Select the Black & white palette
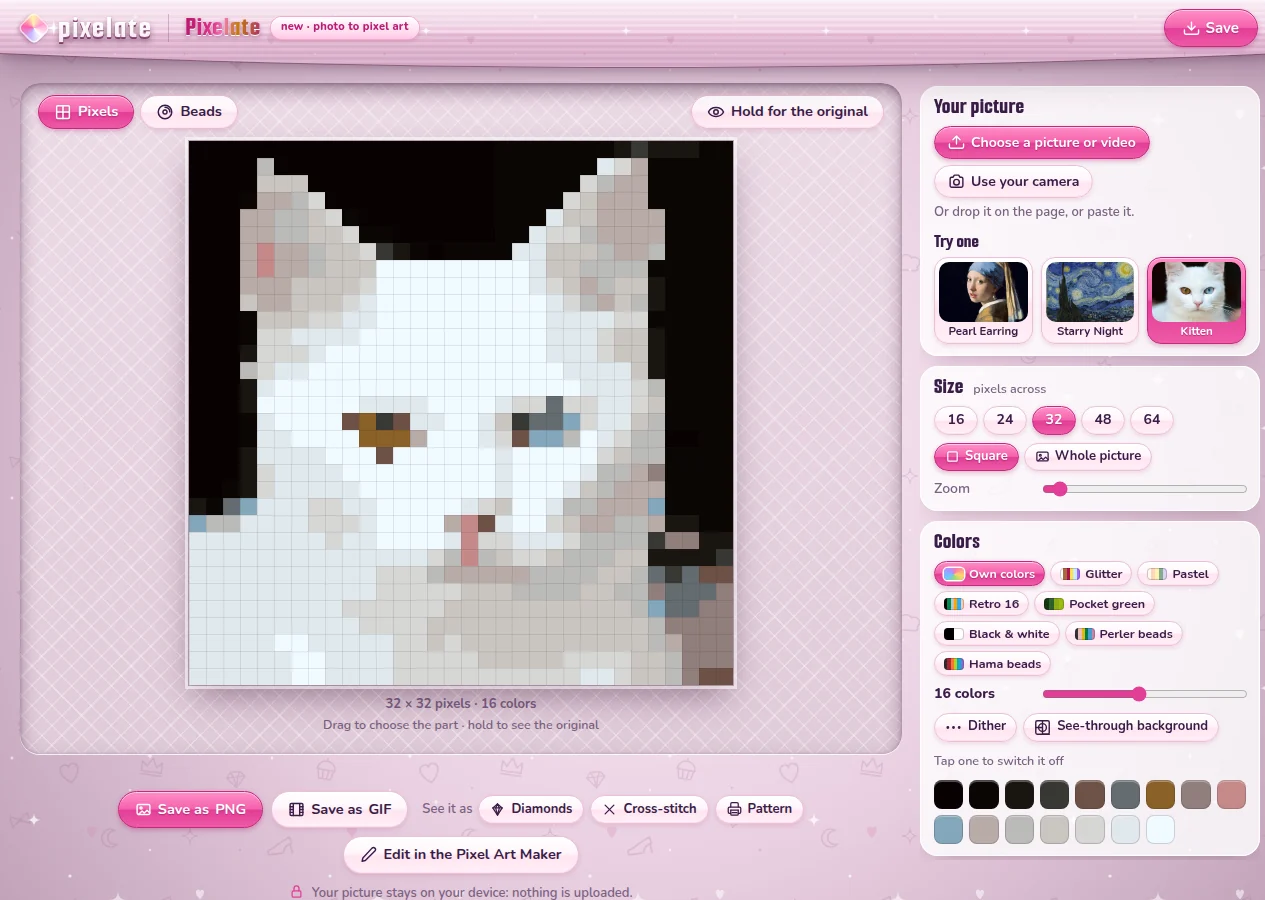Viewport: 1265px width, 900px height. (997, 634)
